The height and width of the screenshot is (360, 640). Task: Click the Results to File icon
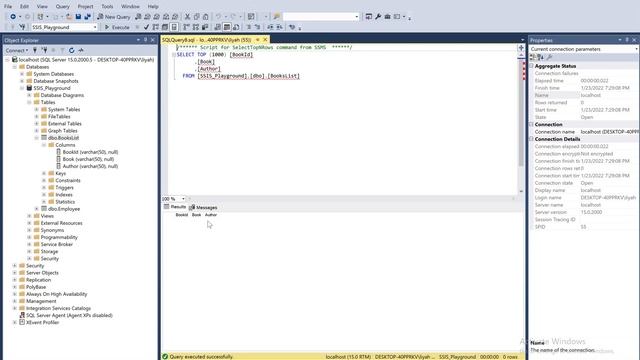pyautogui.click(x=236, y=27)
